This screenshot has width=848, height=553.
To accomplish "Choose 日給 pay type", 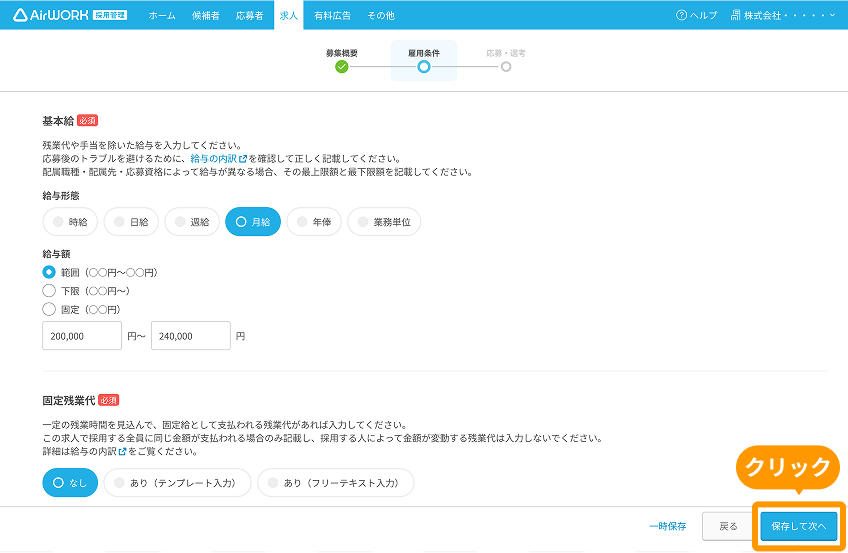I will (131, 222).
